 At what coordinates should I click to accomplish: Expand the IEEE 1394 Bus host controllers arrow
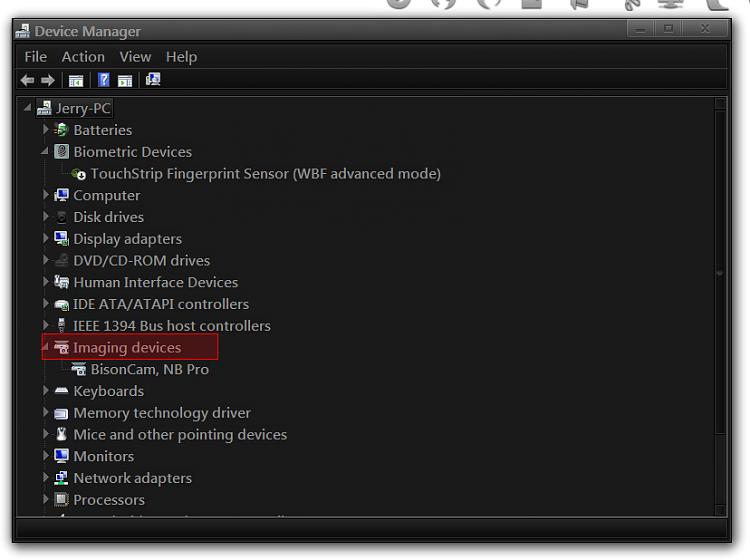[46, 325]
